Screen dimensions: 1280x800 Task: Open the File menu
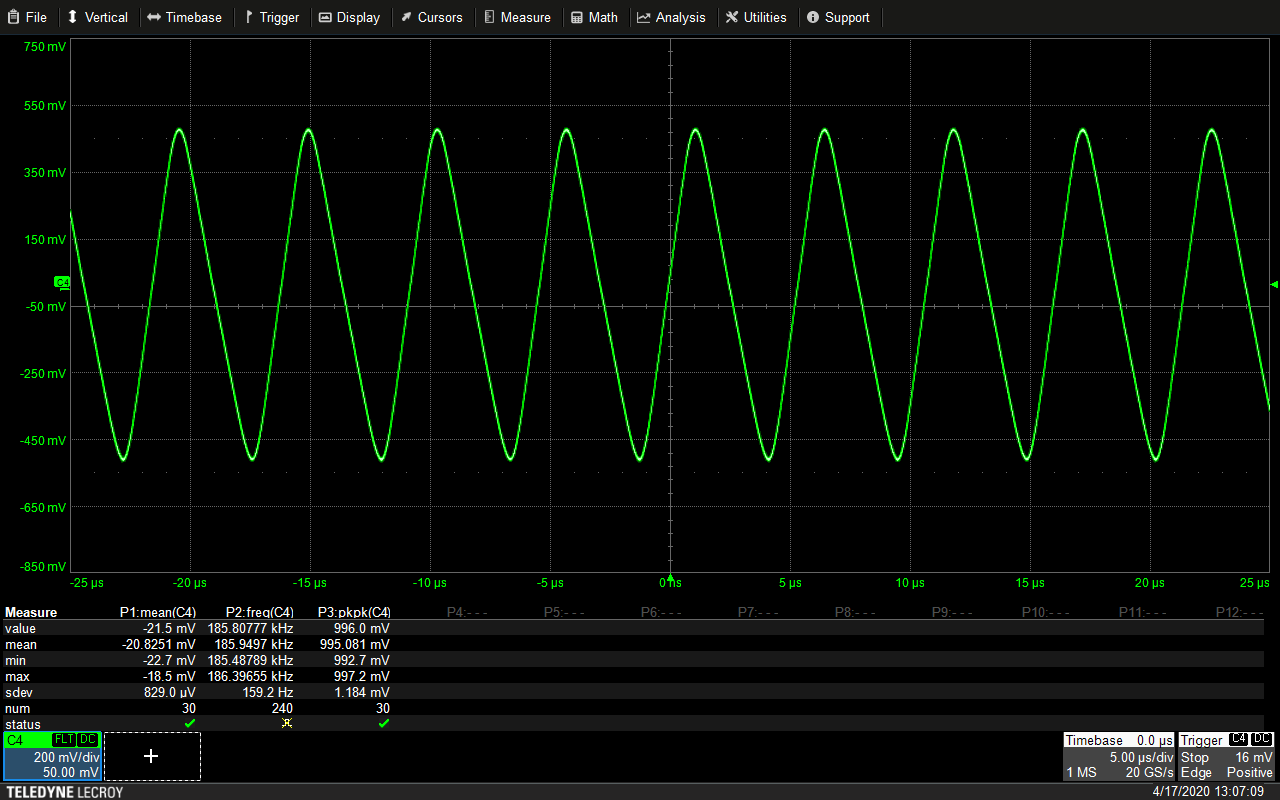27,17
